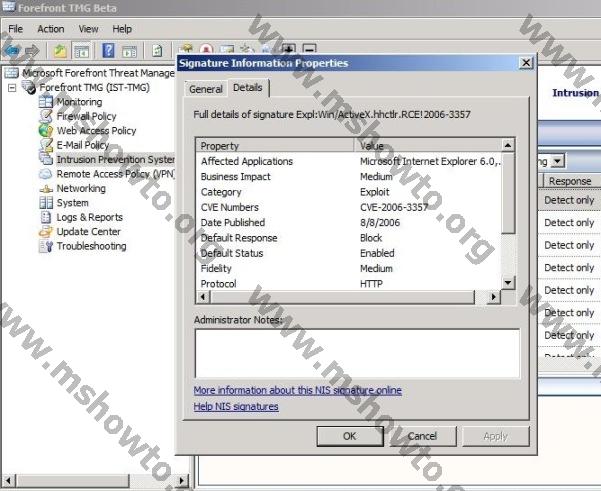This screenshot has height=491, width=601.
Task: Switch to the General tab
Action: coord(206,89)
